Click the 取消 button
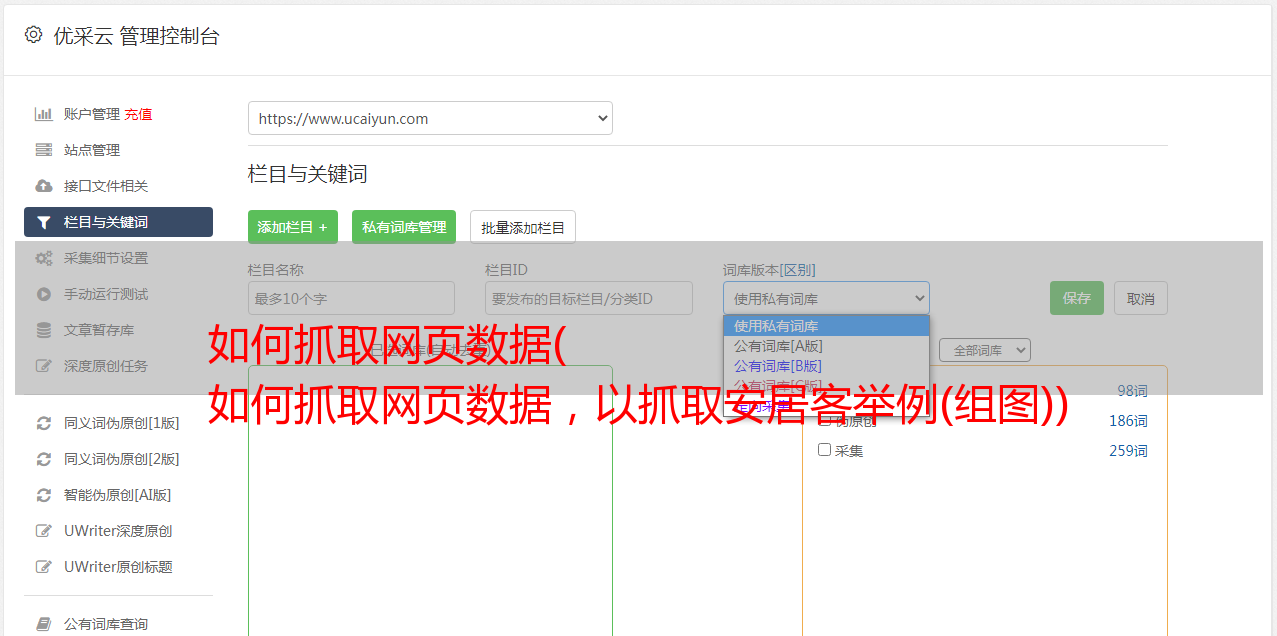Screen dimensions: 1277x636 1141,298
